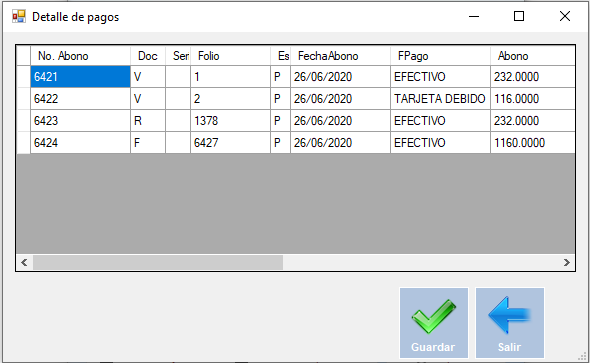Sort by the FechaAbono column header
The width and height of the screenshot is (590, 363).
coord(340,56)
